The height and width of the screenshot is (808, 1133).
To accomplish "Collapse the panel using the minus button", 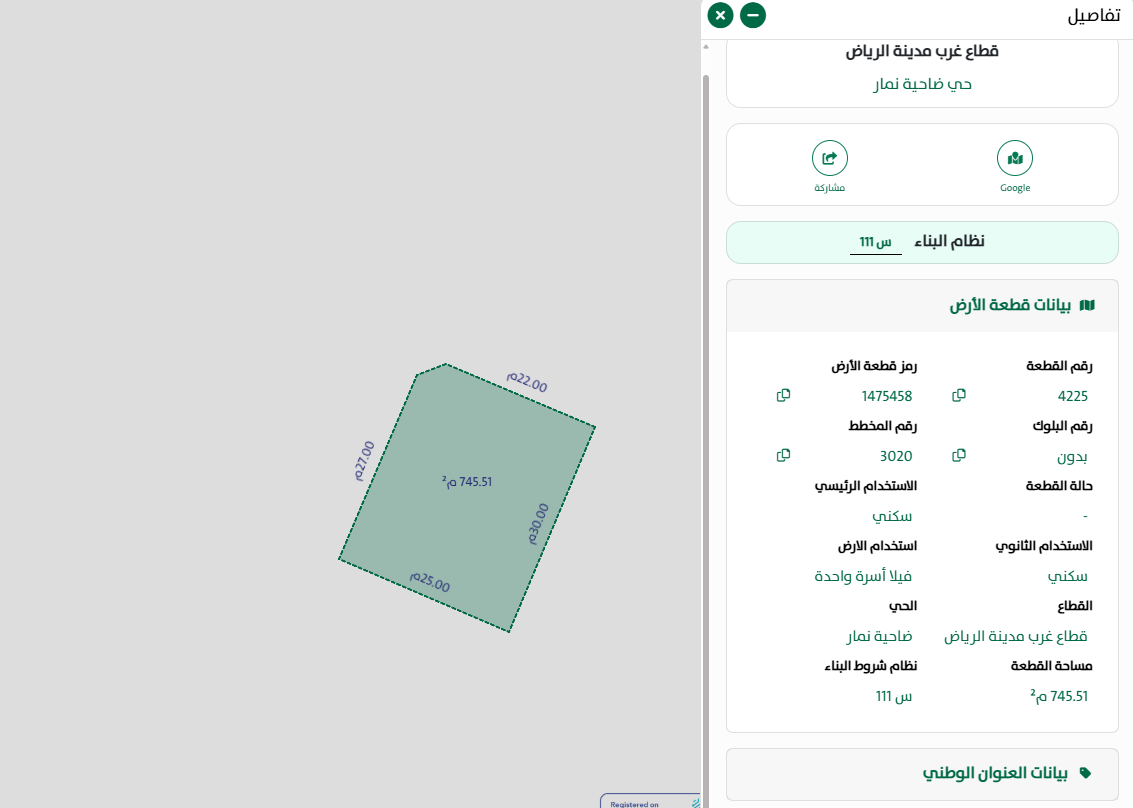I will [752, 15].
